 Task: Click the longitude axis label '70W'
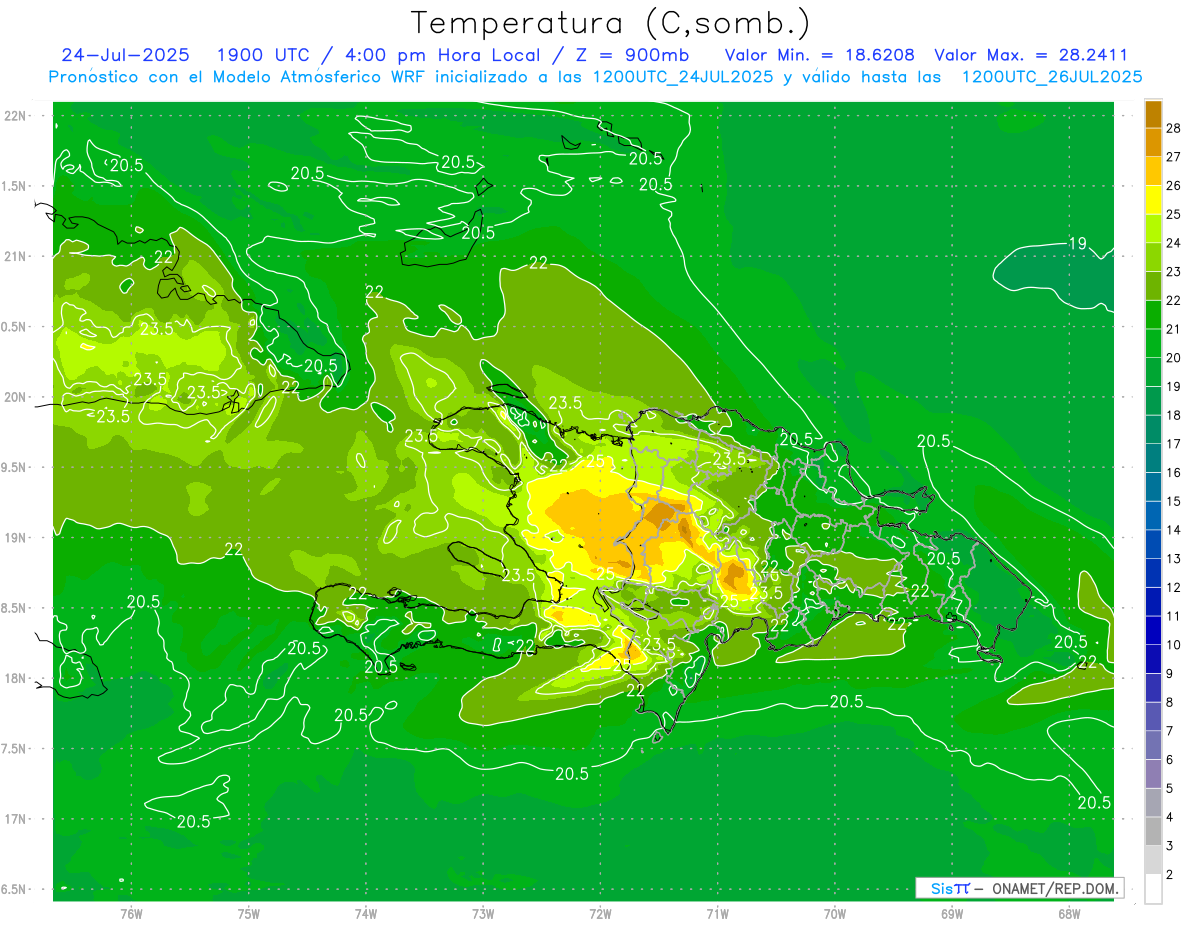[x=835, y=913]
